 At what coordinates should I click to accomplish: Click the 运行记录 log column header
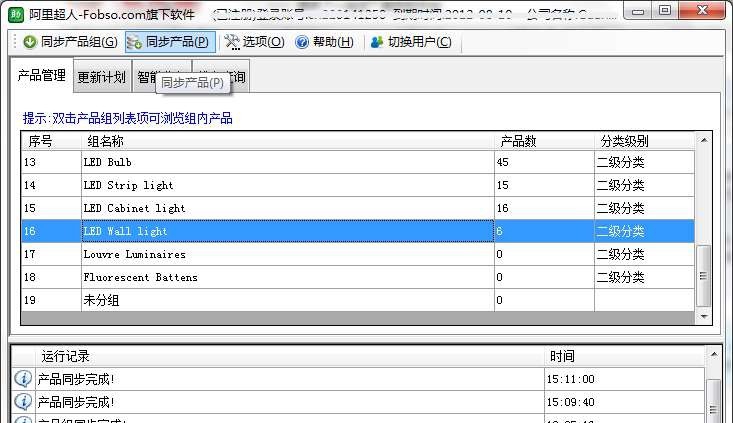pos(290,356)
